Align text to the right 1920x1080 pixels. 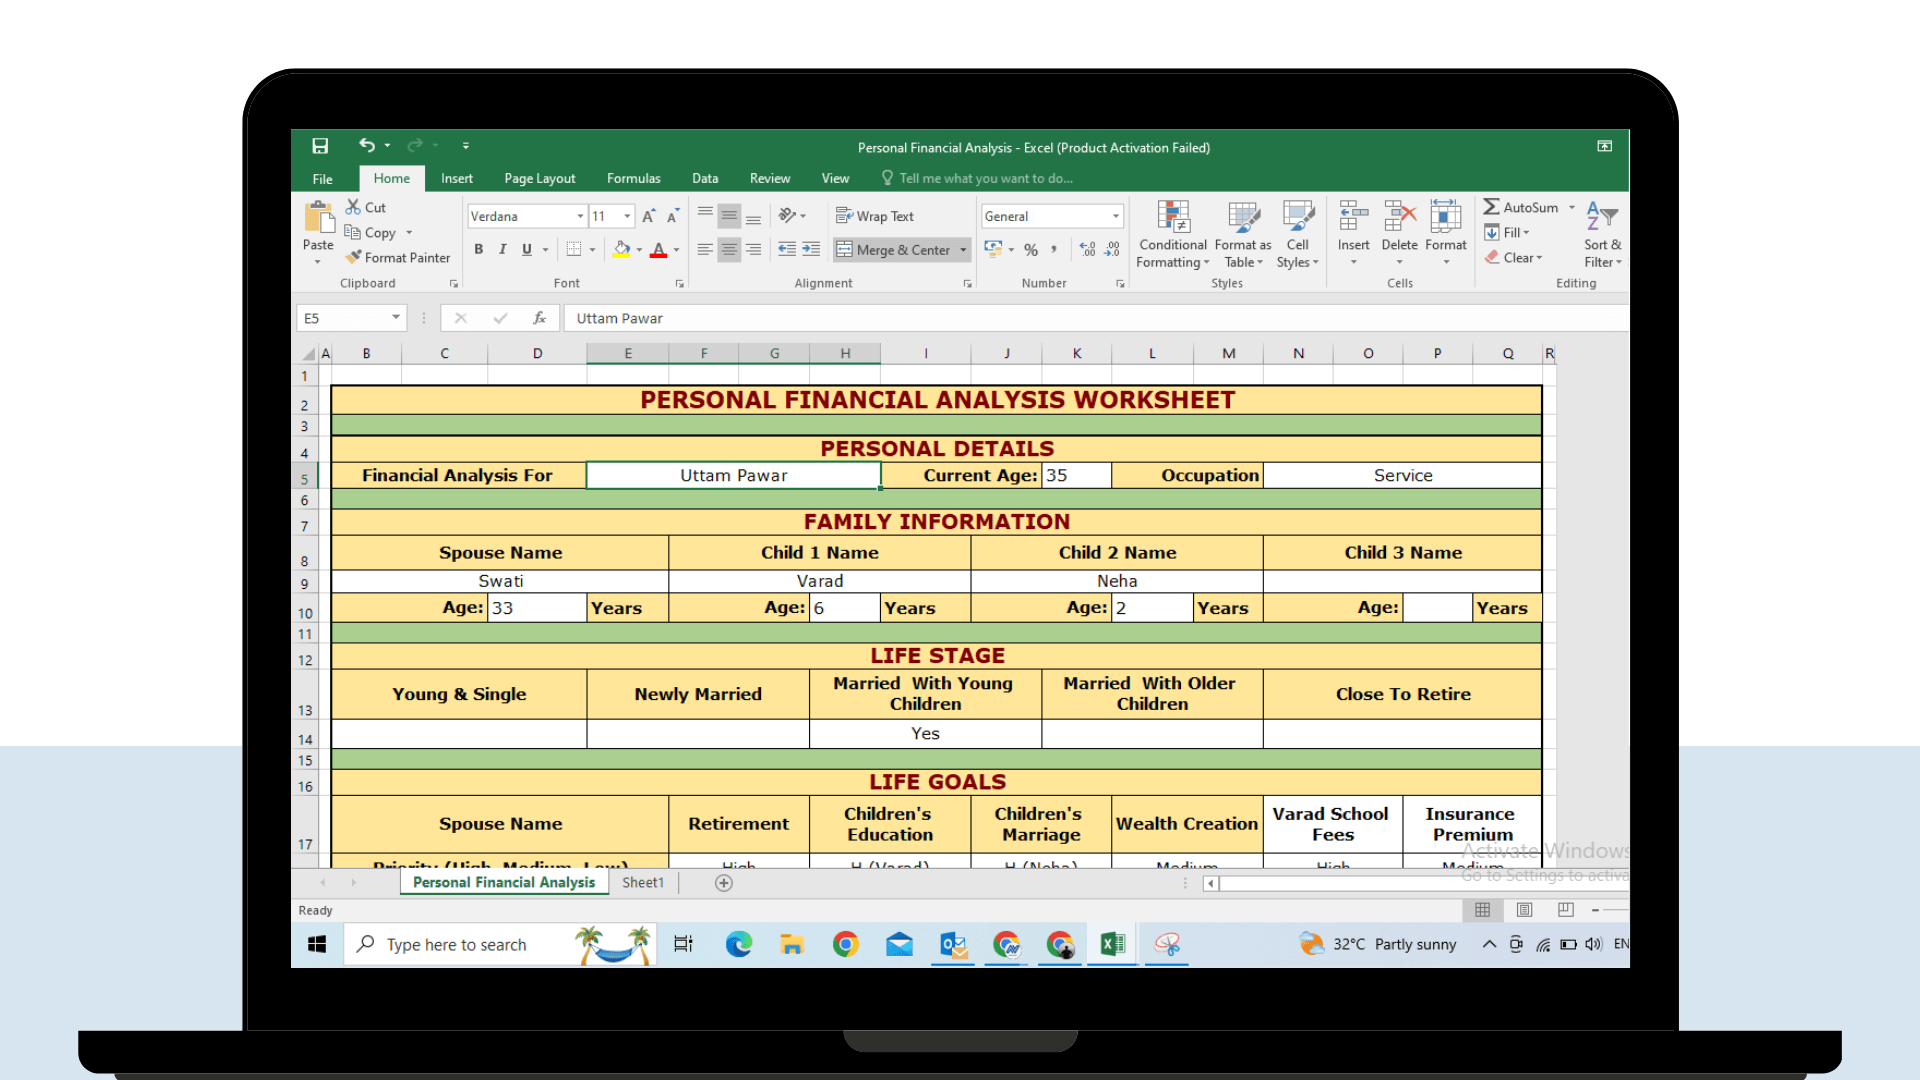coord(753,249)
